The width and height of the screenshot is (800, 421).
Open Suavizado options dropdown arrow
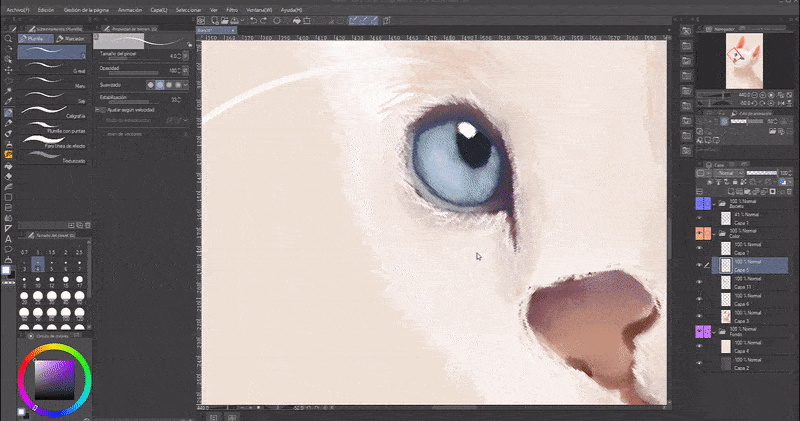point(186,85)
